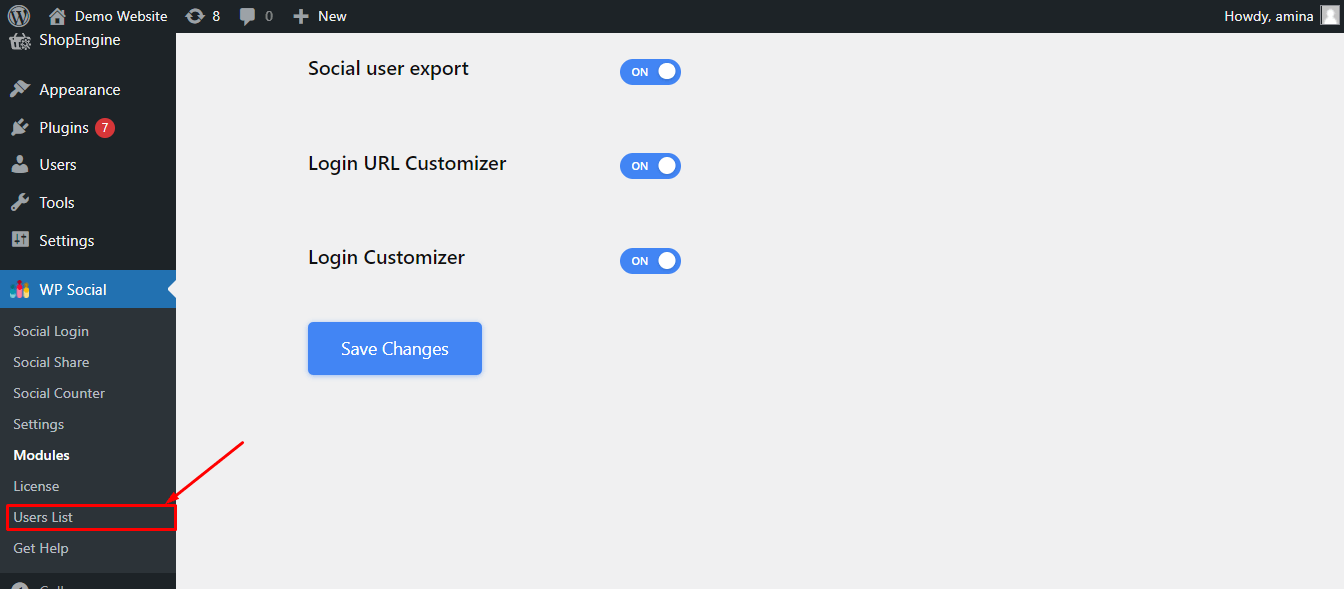1344x589 pixels.
Task: Open the WP Social colored bars icon
Action: pos(22,289)
